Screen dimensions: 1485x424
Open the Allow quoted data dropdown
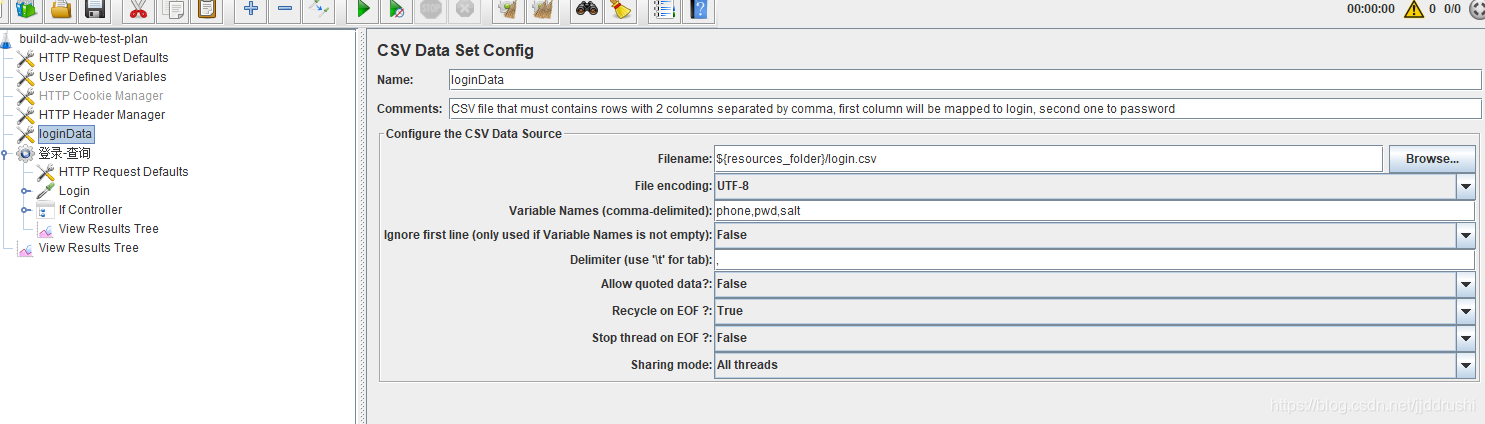[x=1465, y=284]
